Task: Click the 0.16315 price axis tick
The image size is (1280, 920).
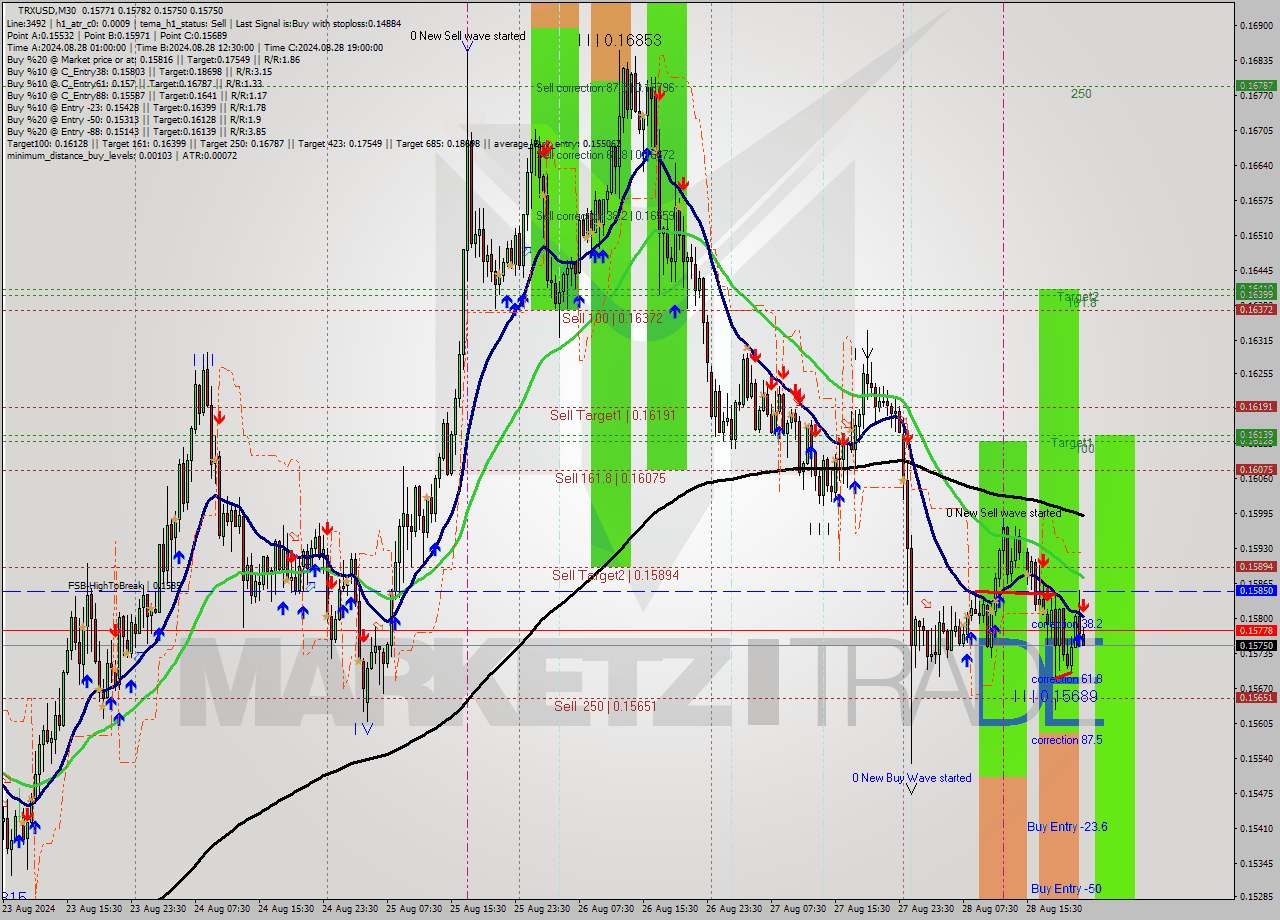Action: pos(1256,341)
